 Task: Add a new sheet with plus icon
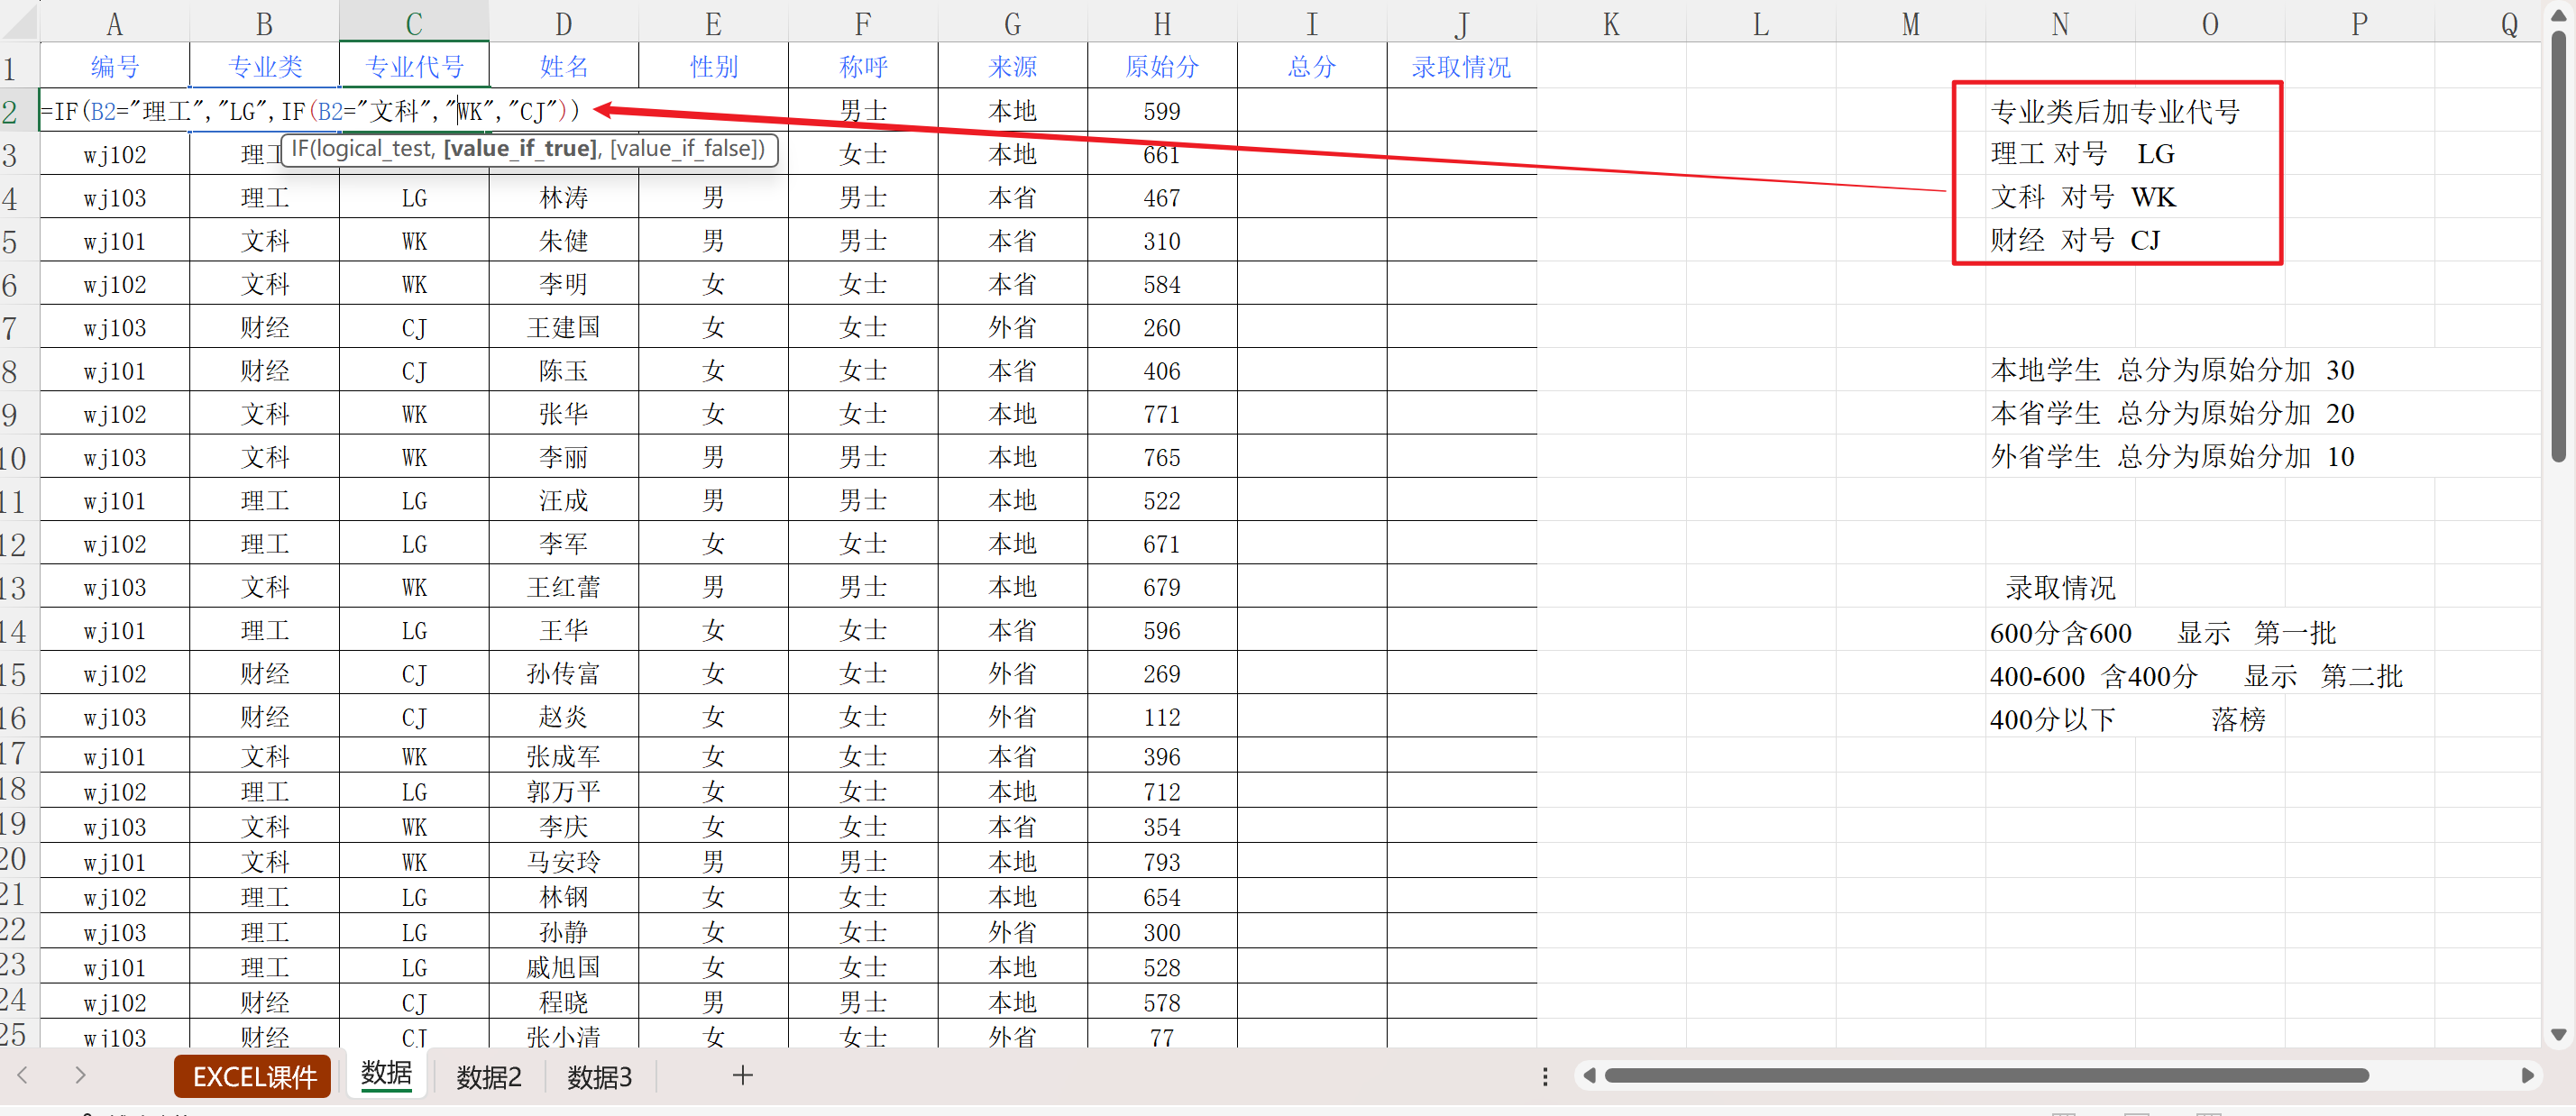[742, 1076]
